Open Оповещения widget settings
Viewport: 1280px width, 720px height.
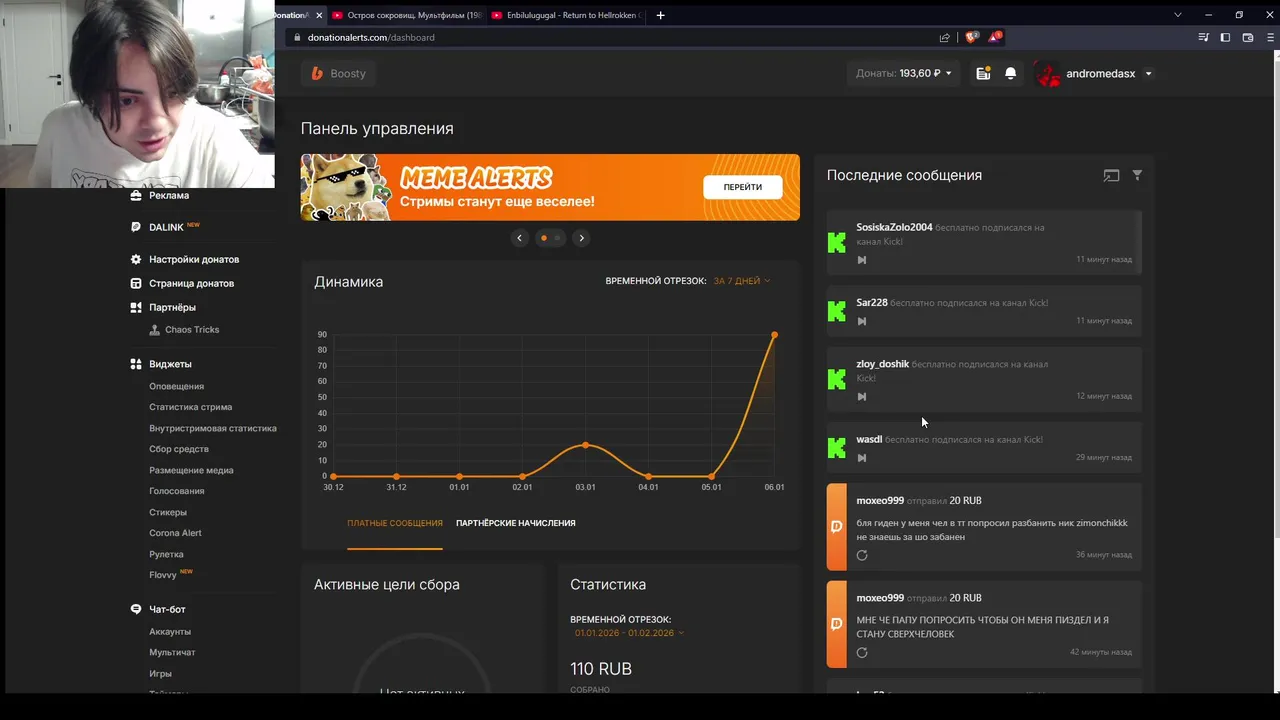point(176,386)
